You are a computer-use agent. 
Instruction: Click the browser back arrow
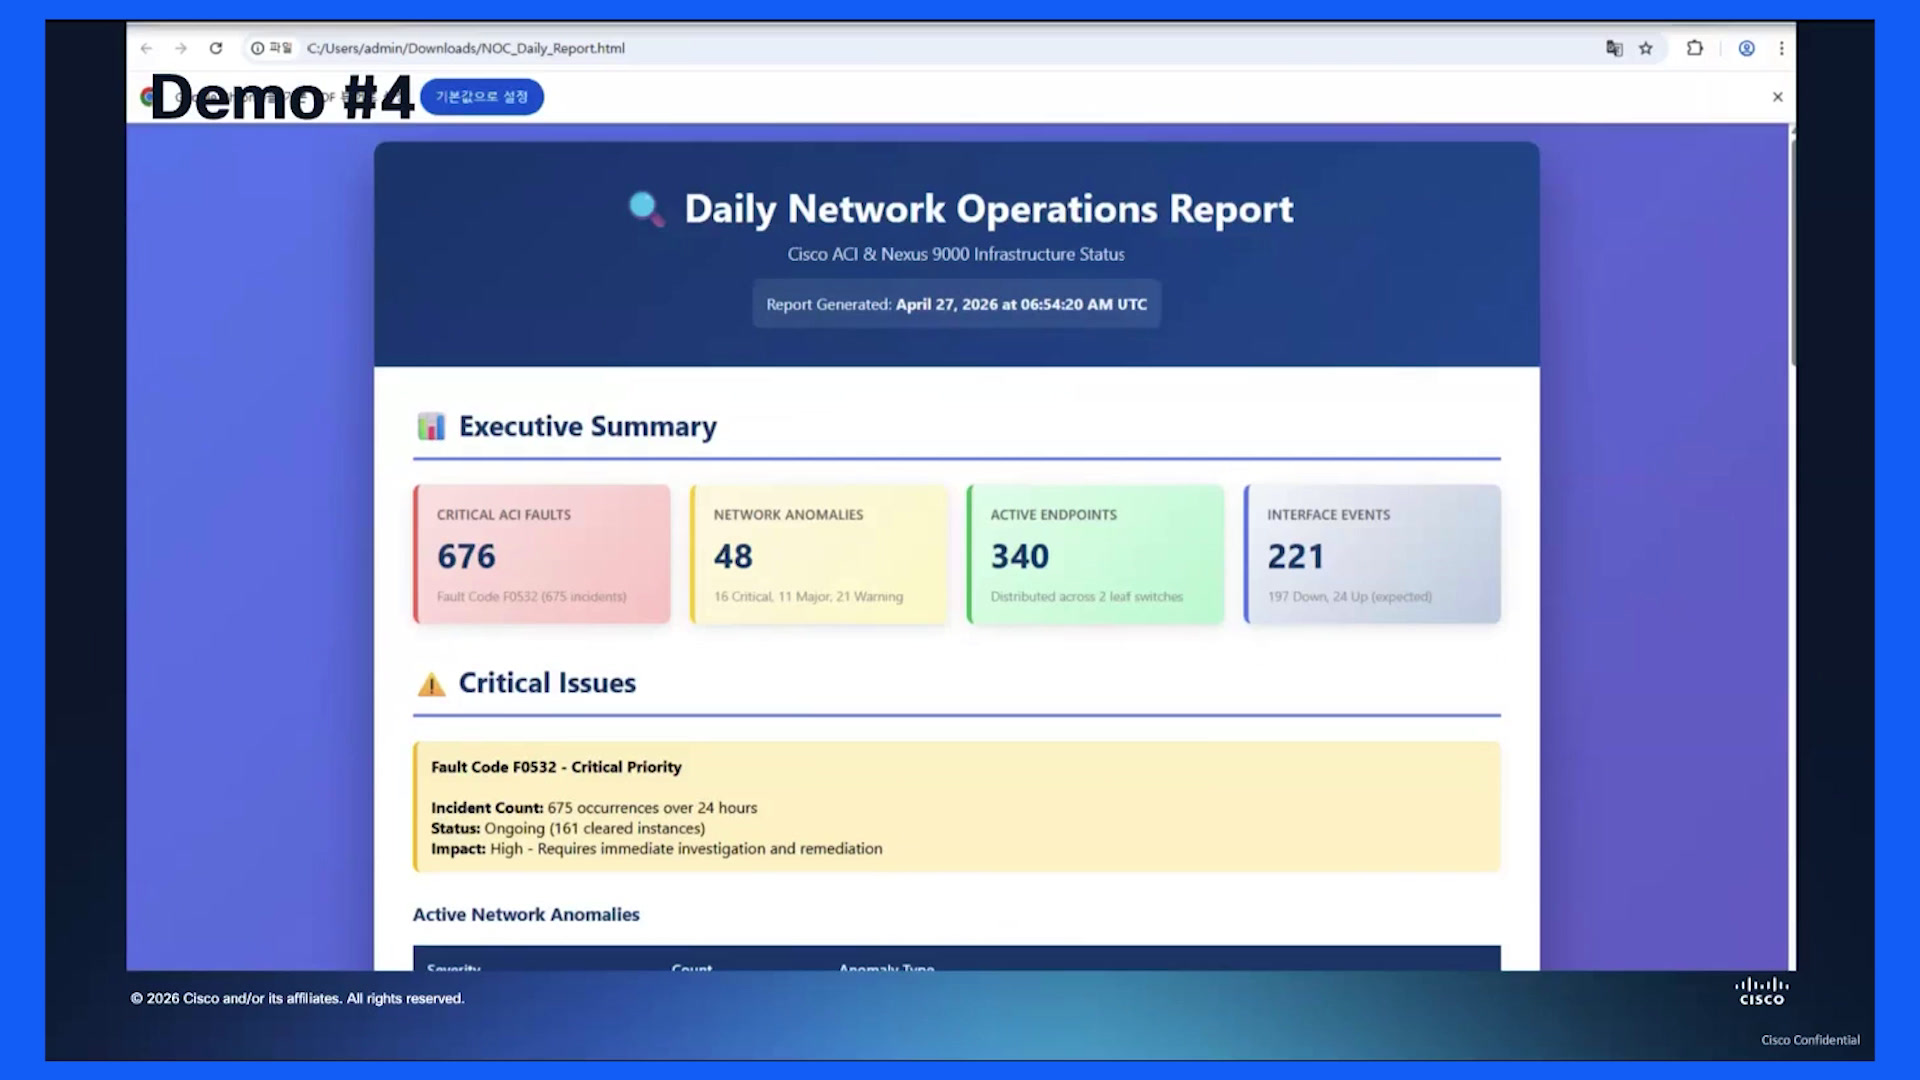pyautogui.click(x=147, y=48)
